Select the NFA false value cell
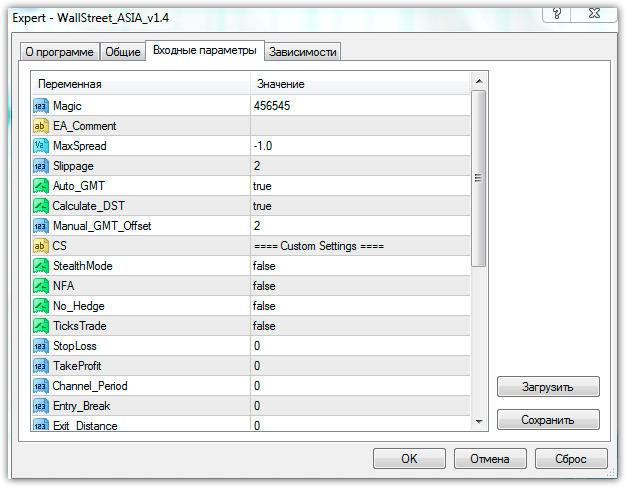This screenshot has width=626, height=487. pos(359,286)
